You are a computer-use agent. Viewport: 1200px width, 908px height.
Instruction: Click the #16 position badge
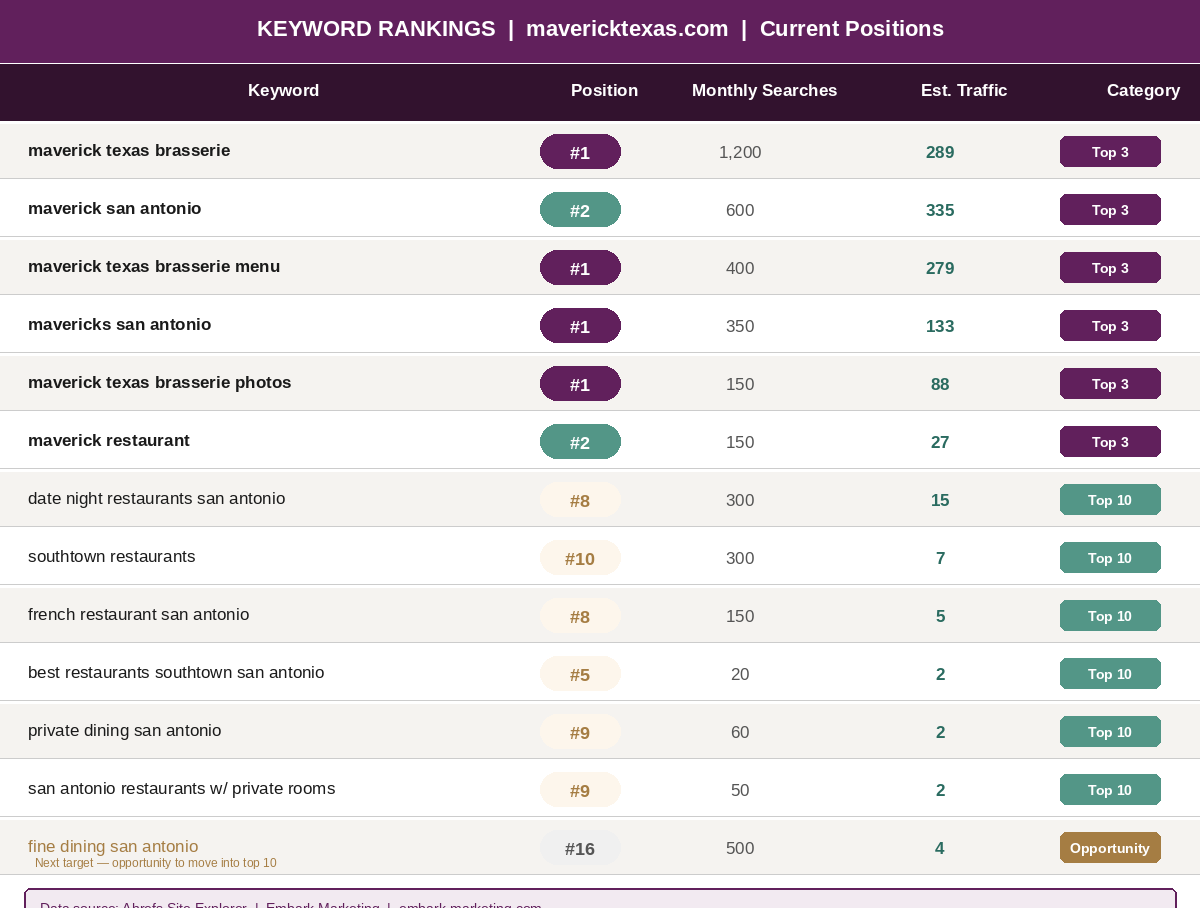580,849
